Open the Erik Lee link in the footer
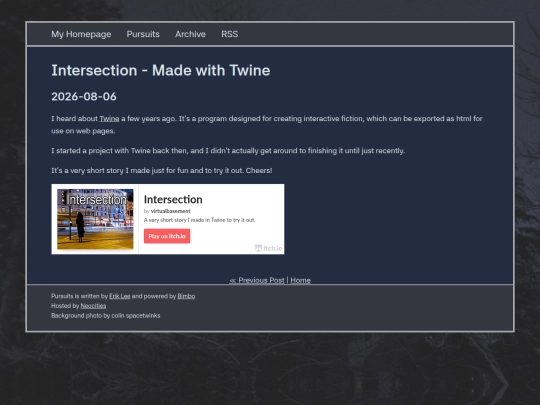The width and height of the screenshot is (540, 405). point(120,296)
